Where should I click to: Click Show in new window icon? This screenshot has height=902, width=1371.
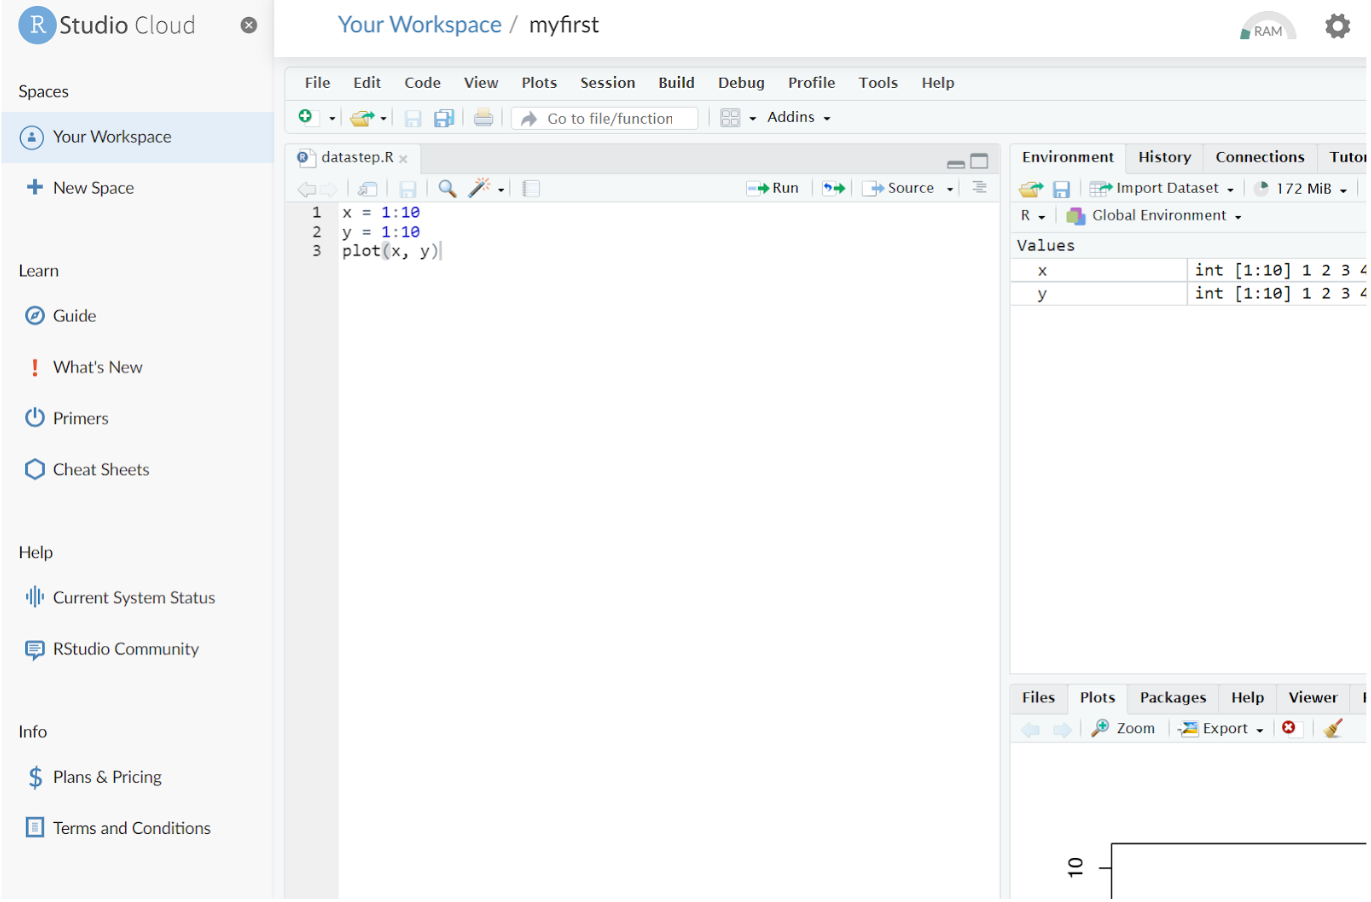[368, 189]
